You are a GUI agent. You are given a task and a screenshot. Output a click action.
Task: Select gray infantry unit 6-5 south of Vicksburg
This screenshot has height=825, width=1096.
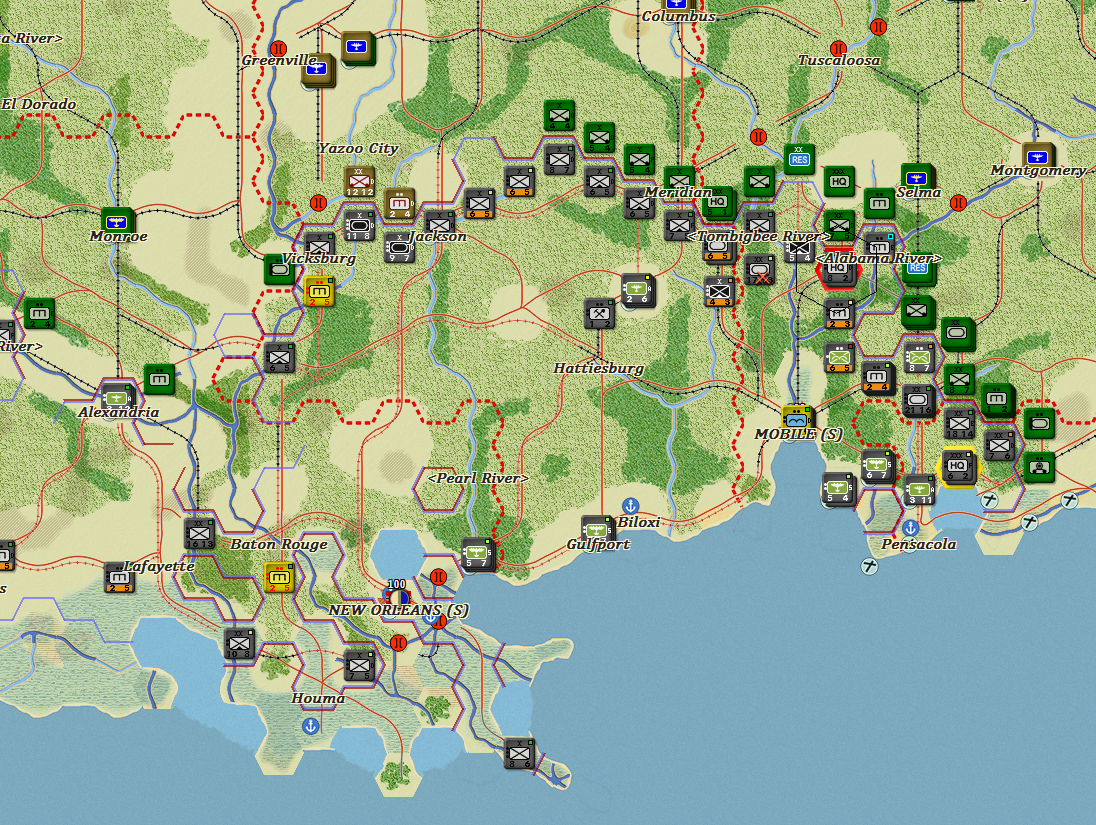[280, 357]
